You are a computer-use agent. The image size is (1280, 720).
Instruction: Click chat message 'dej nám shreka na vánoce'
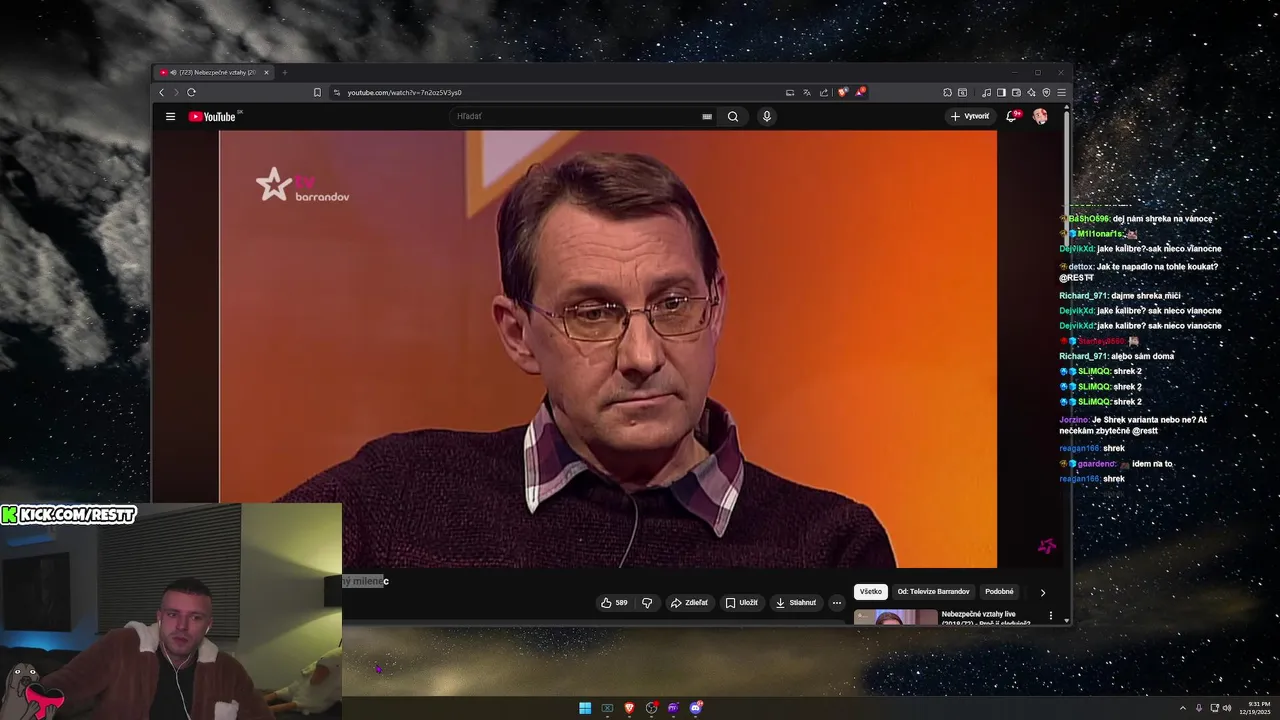point(1162,219)
